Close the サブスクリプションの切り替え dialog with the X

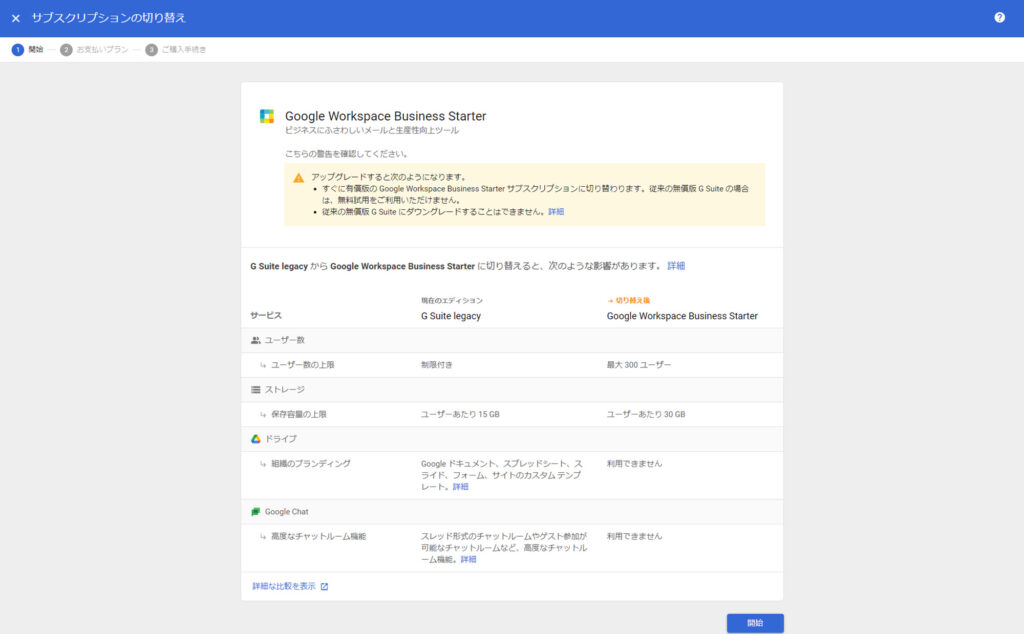16,18
